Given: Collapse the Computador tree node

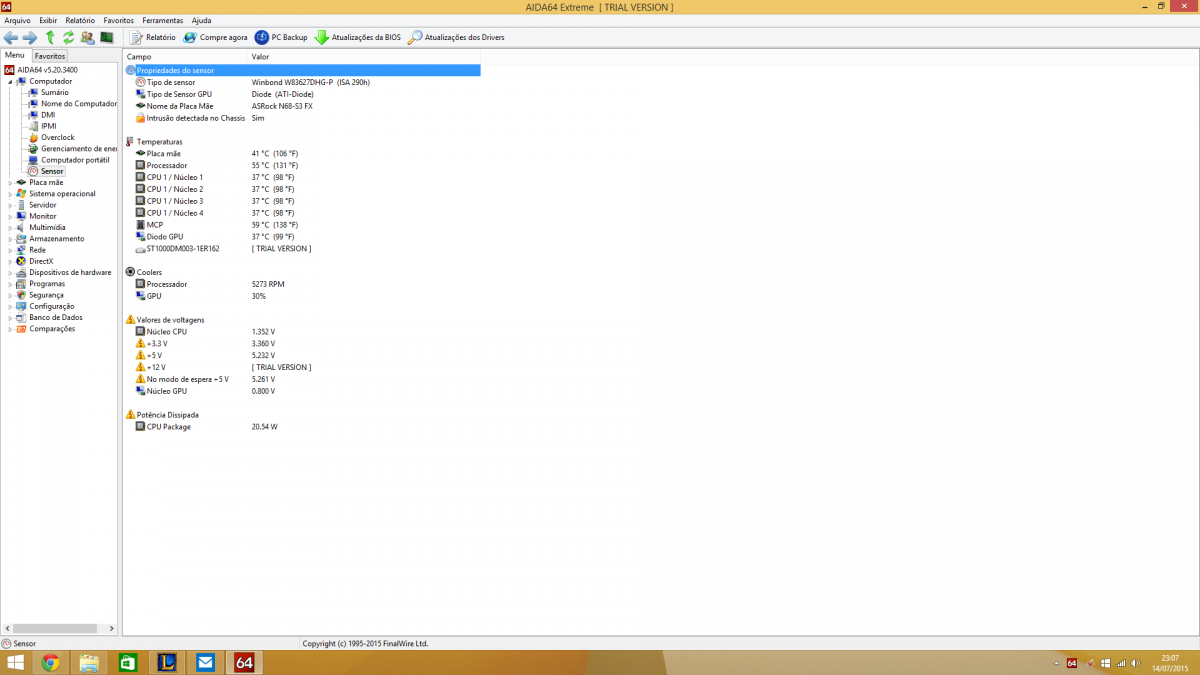Looking at the screenshot, I should pos(10,81).
